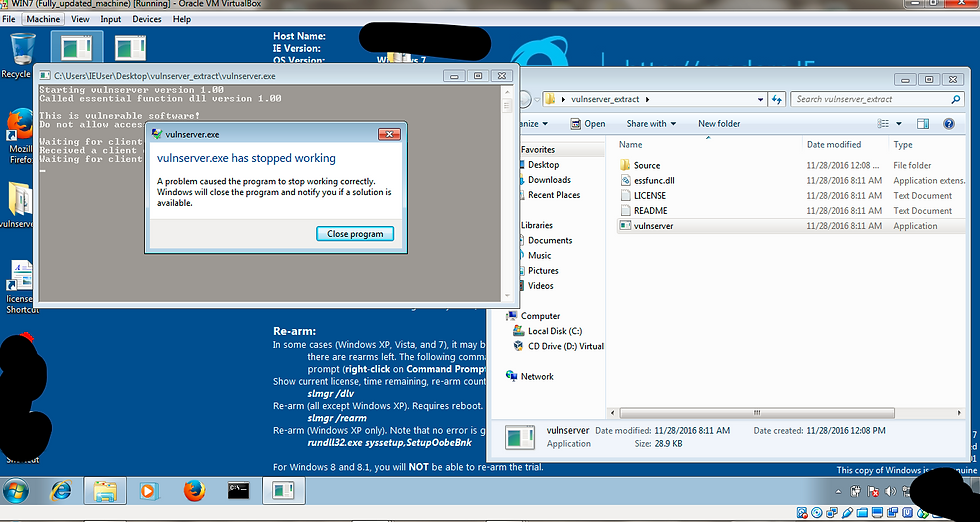This screenshot has height=522, width=980.
Task: Open the VirtualBox Devices menu
Action: click(147, 19)
